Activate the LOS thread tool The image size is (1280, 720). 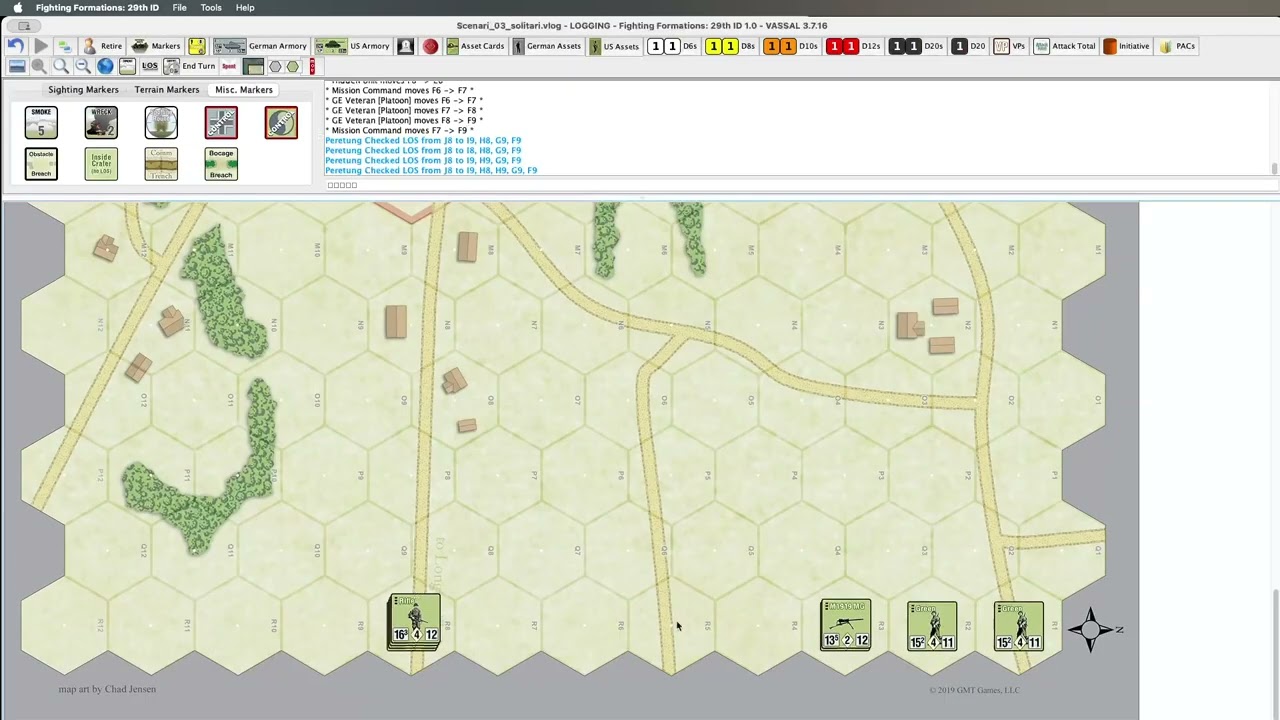pyautogui.click(x=149, y=66)
